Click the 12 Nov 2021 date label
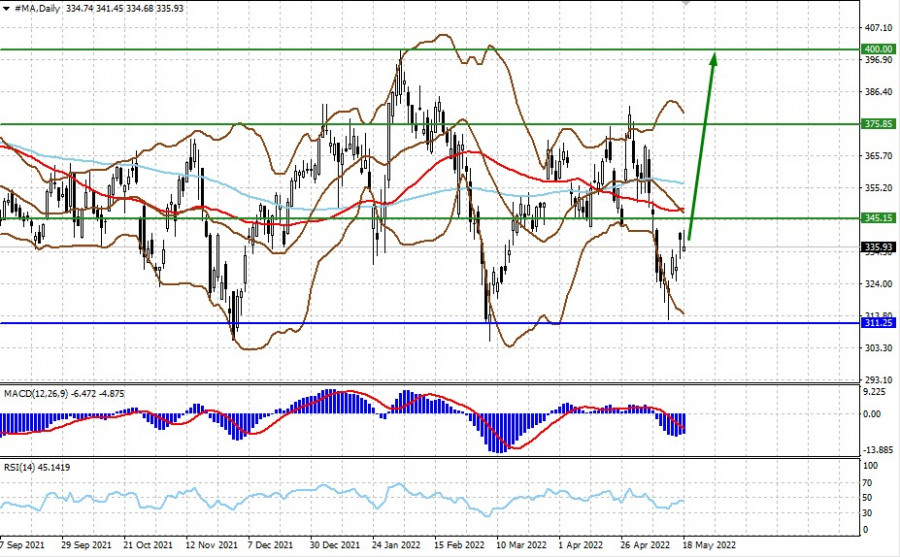This screenshot has height=557, width=900. click(x=212, y=547)
